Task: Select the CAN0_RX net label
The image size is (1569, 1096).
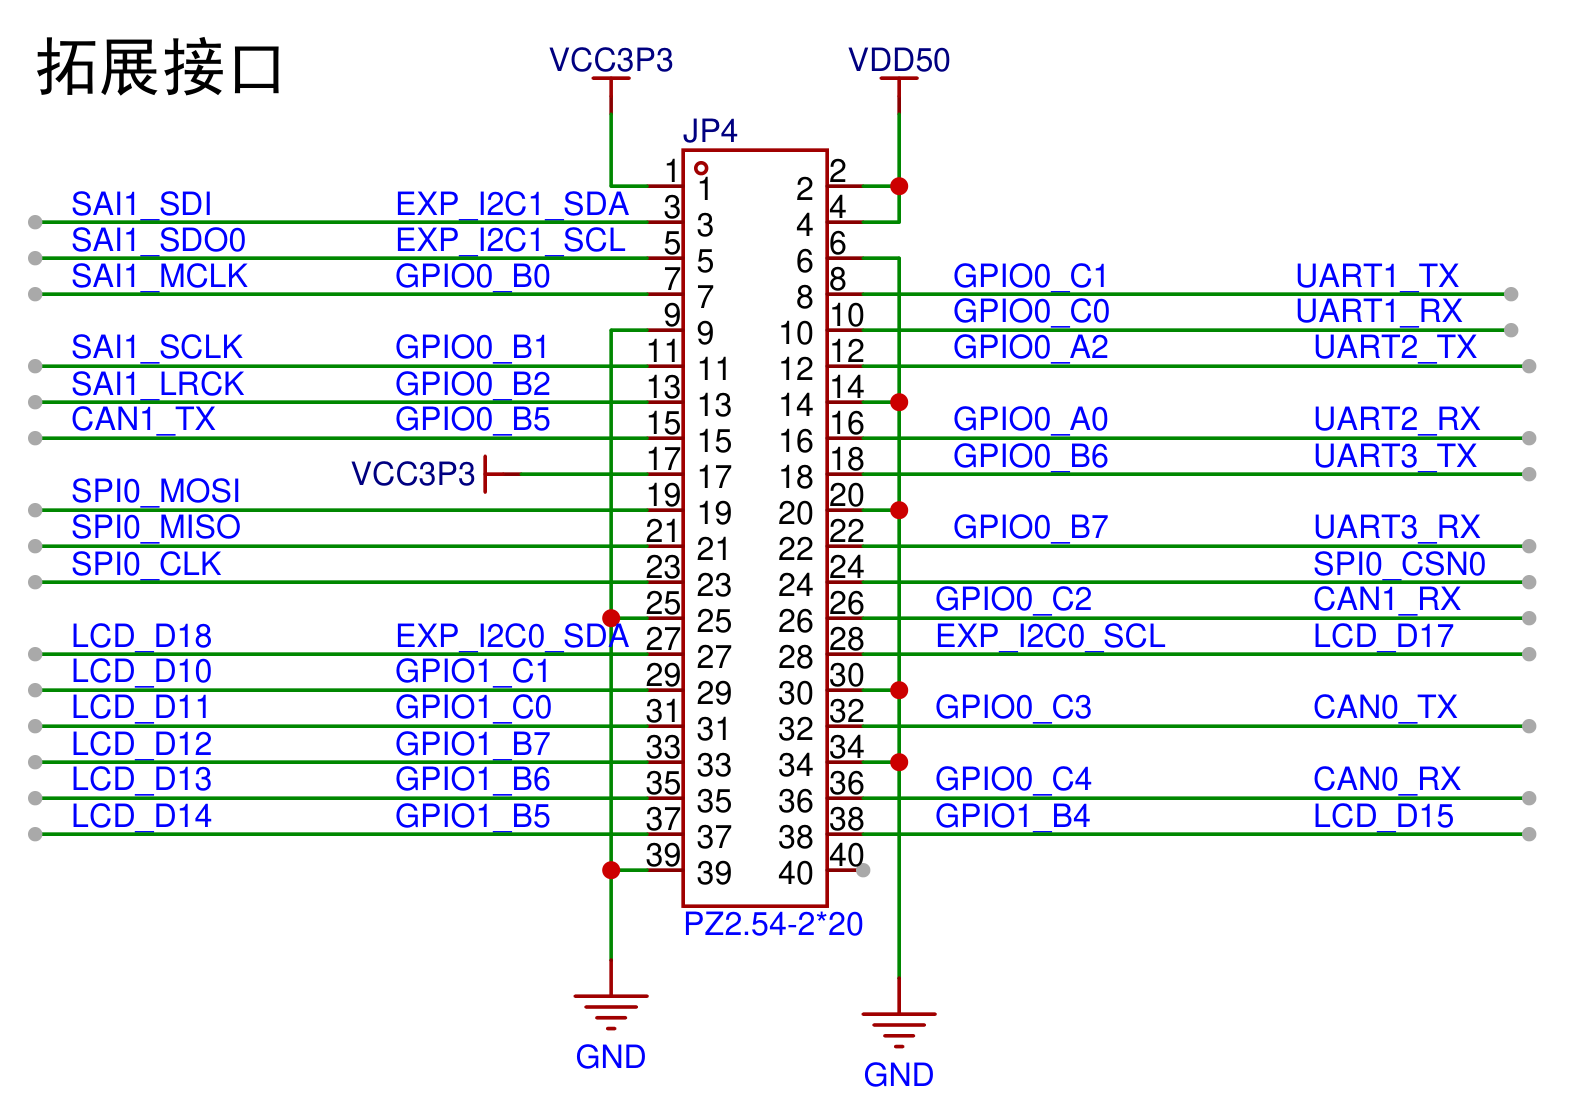Action: point(1387,779)
